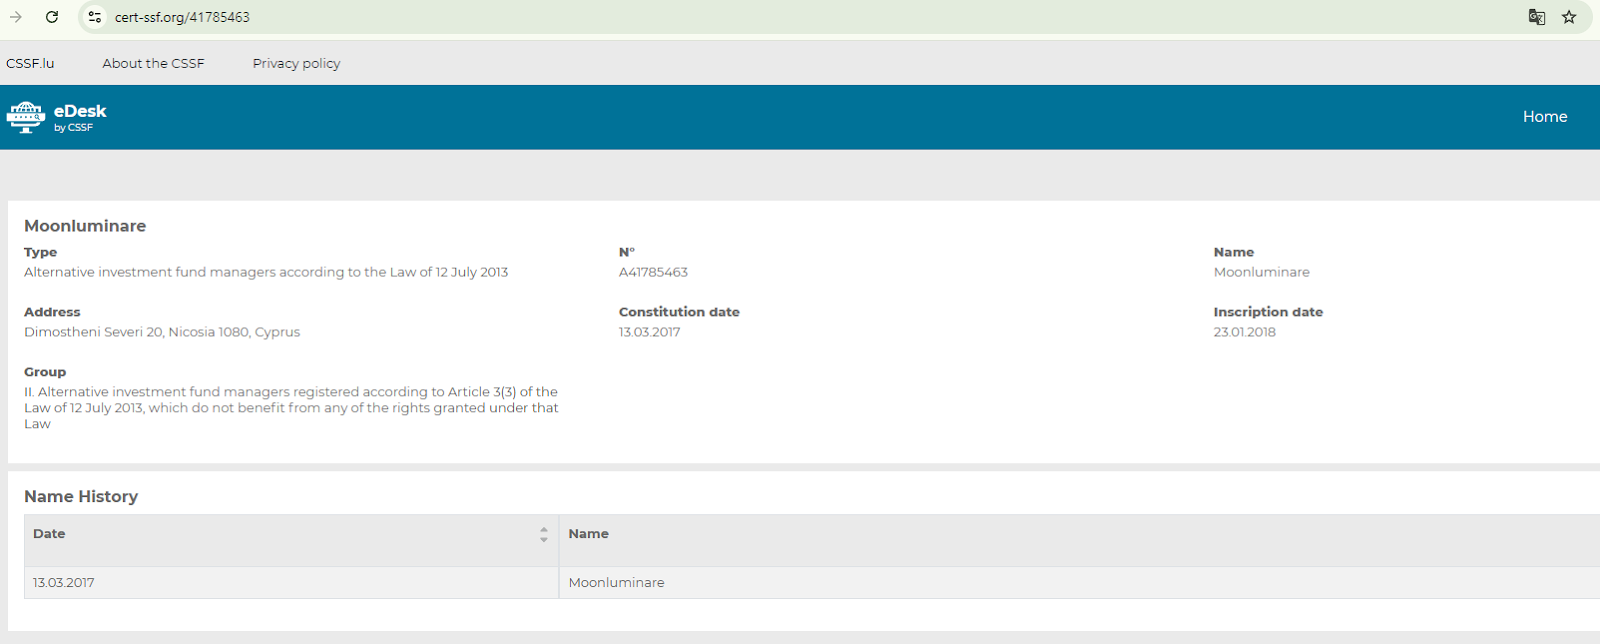Open the CSSF.lu link
Screen dimensions: 1600x644
[x=30, y=63]
